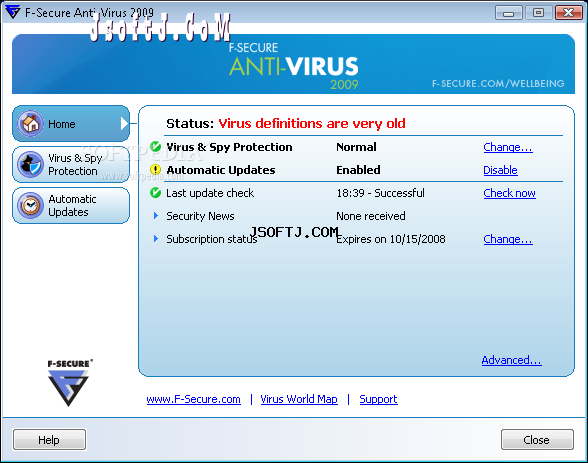This screenshot has height=463, width=588.
Task: Click the F-Secure title bar icon
Action: (x=12, y=12)
